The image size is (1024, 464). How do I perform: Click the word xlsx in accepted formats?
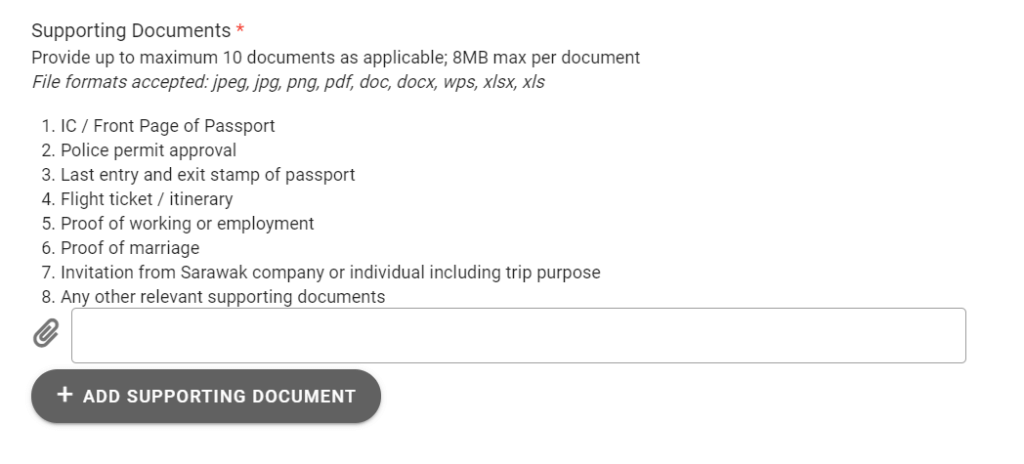pyautogui.click(x=500, y=82)
